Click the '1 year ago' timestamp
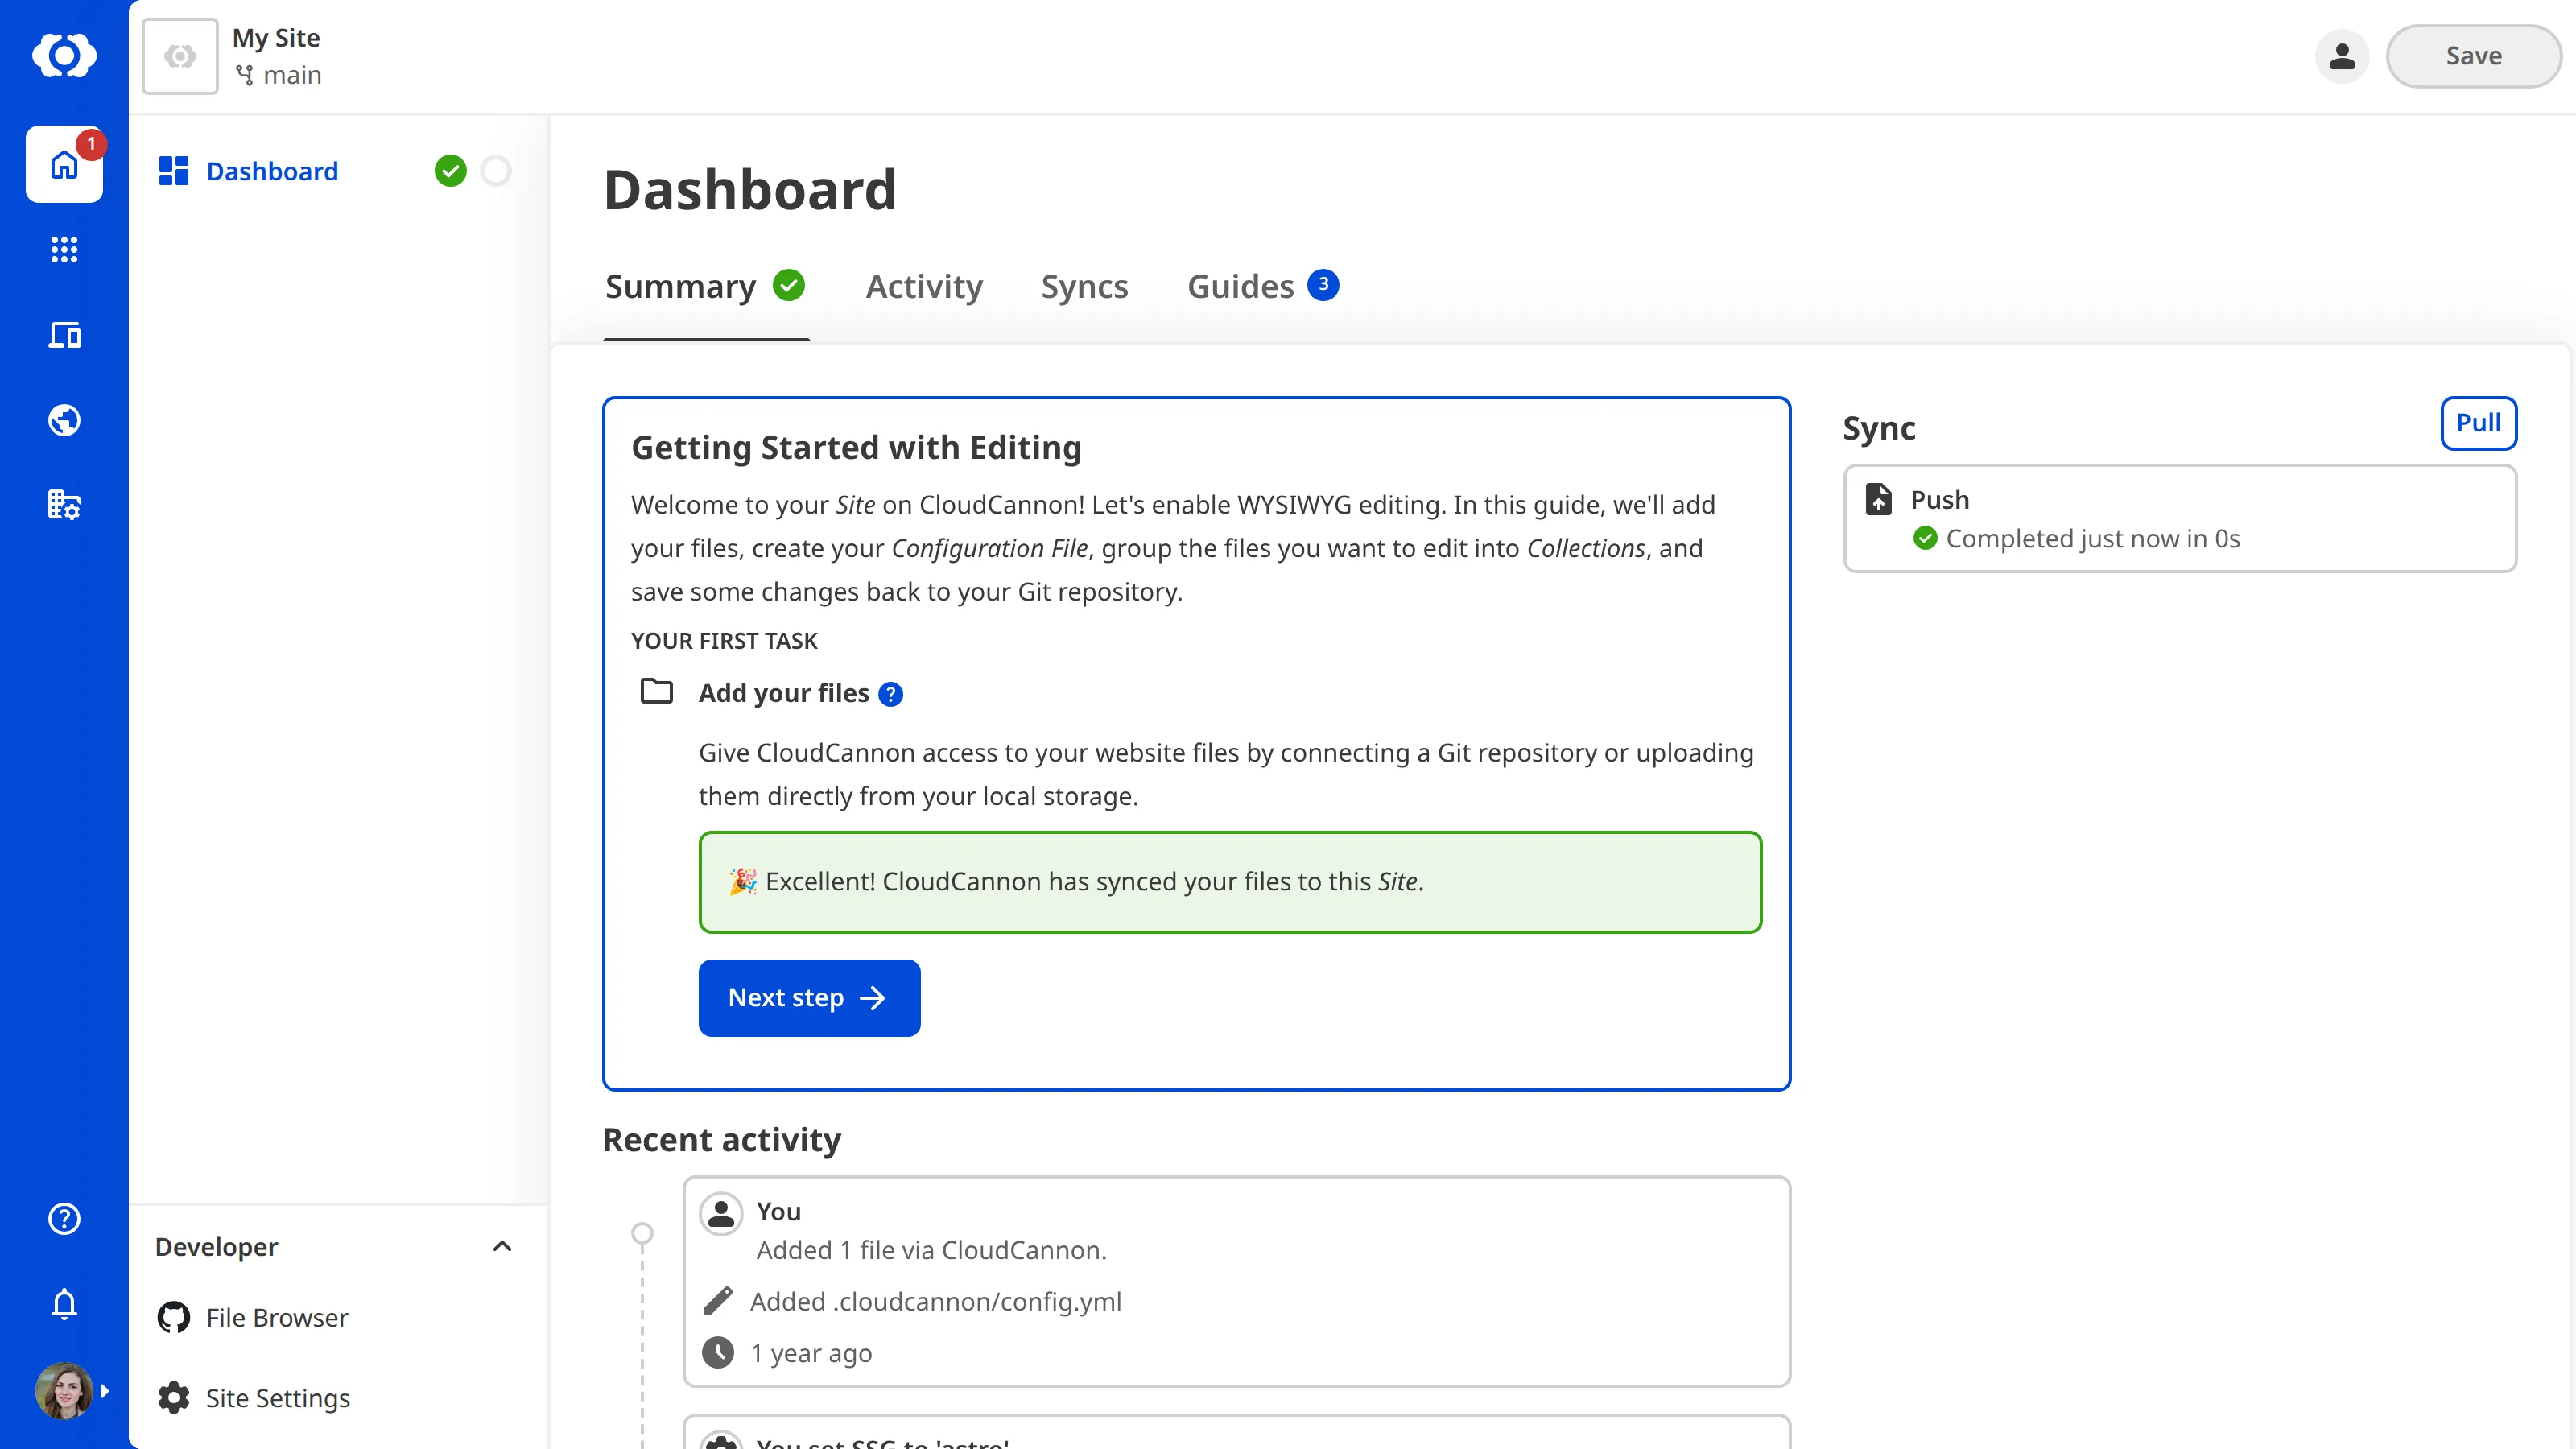This screenshot has width=2576, height=1449. tap(811, 1353)
